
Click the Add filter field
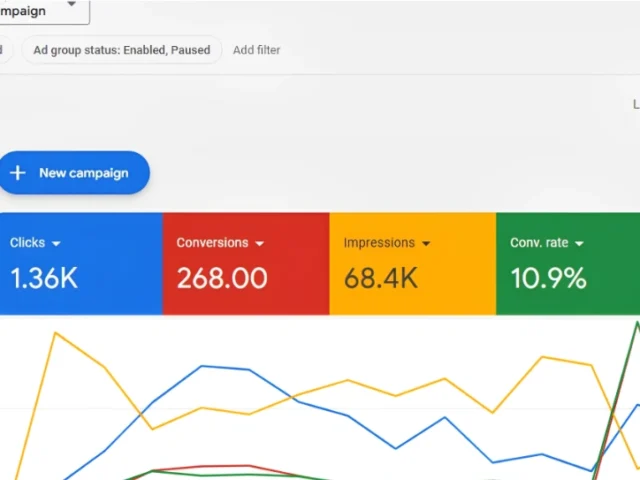point(256,50)
